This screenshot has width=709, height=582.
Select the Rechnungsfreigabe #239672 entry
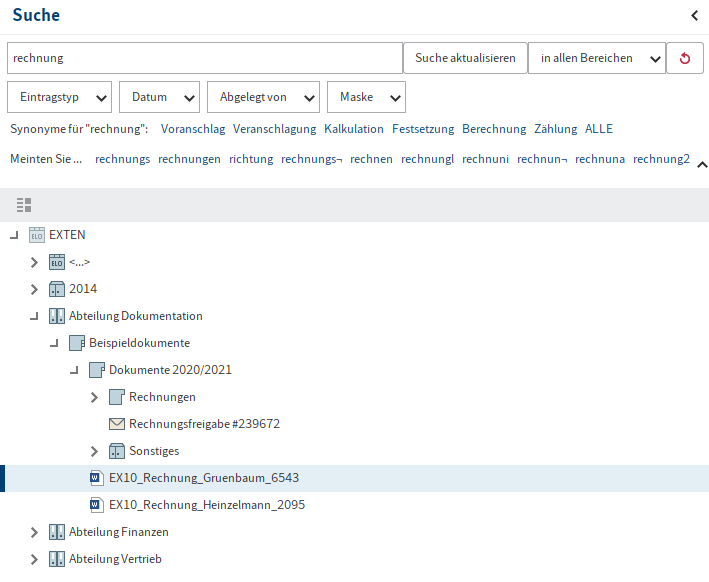pyautogui.click(x=204, y=424)
